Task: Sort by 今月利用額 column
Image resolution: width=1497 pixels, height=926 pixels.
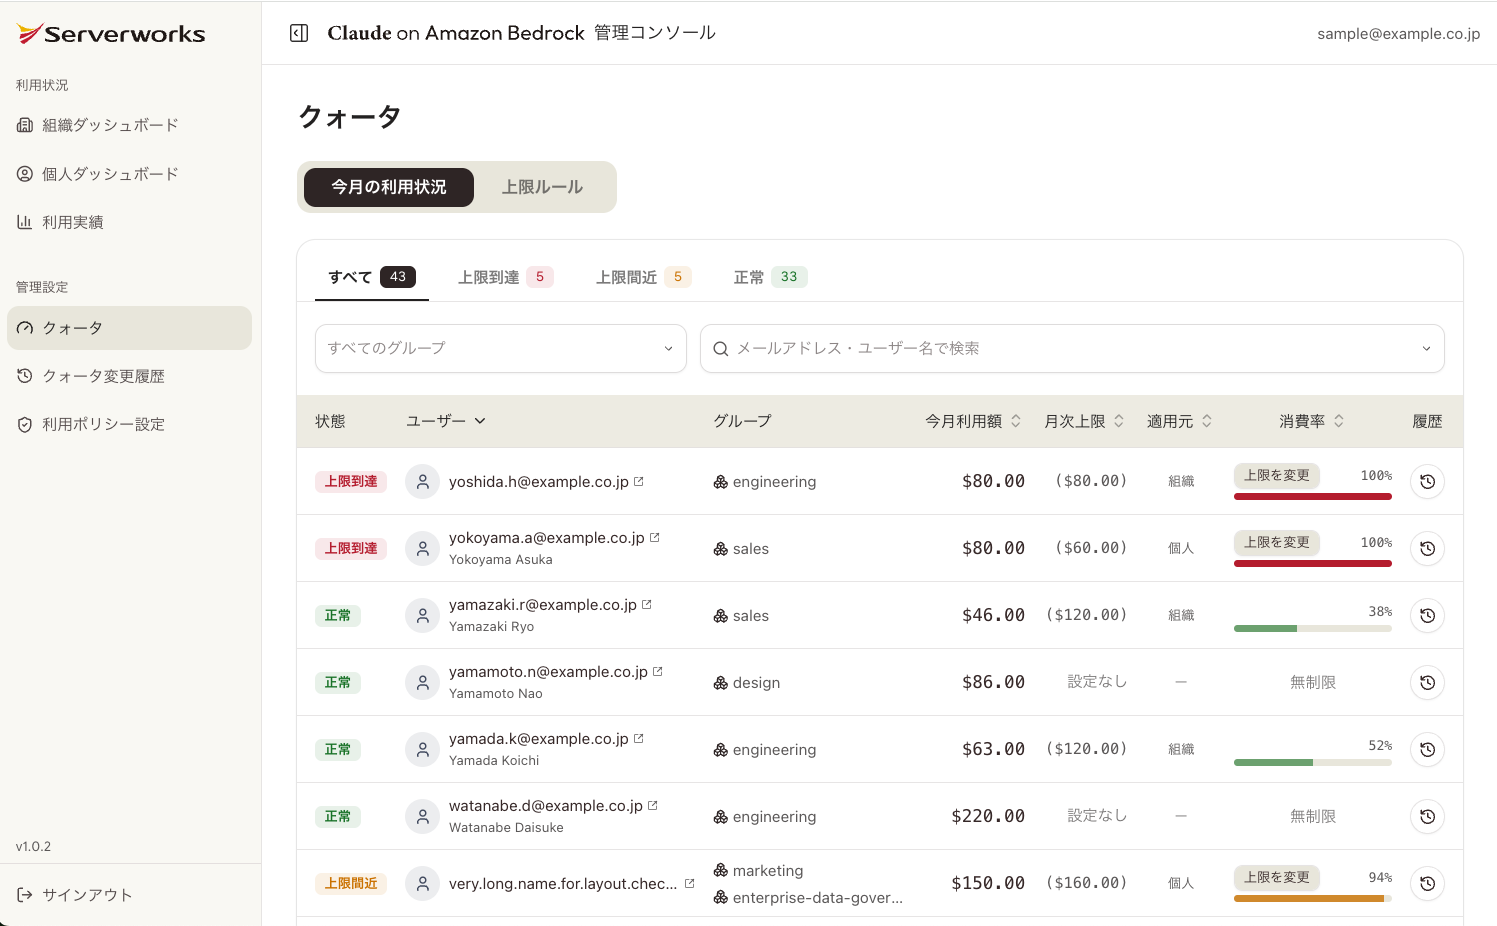Action: 973,421
